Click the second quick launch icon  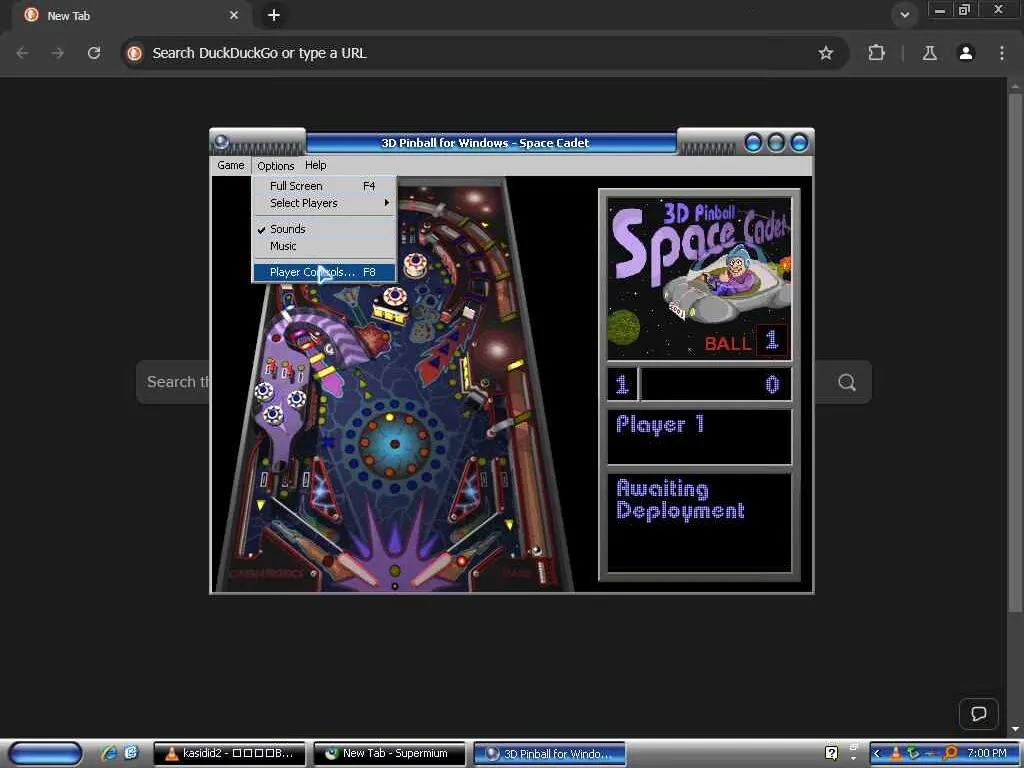131,754
